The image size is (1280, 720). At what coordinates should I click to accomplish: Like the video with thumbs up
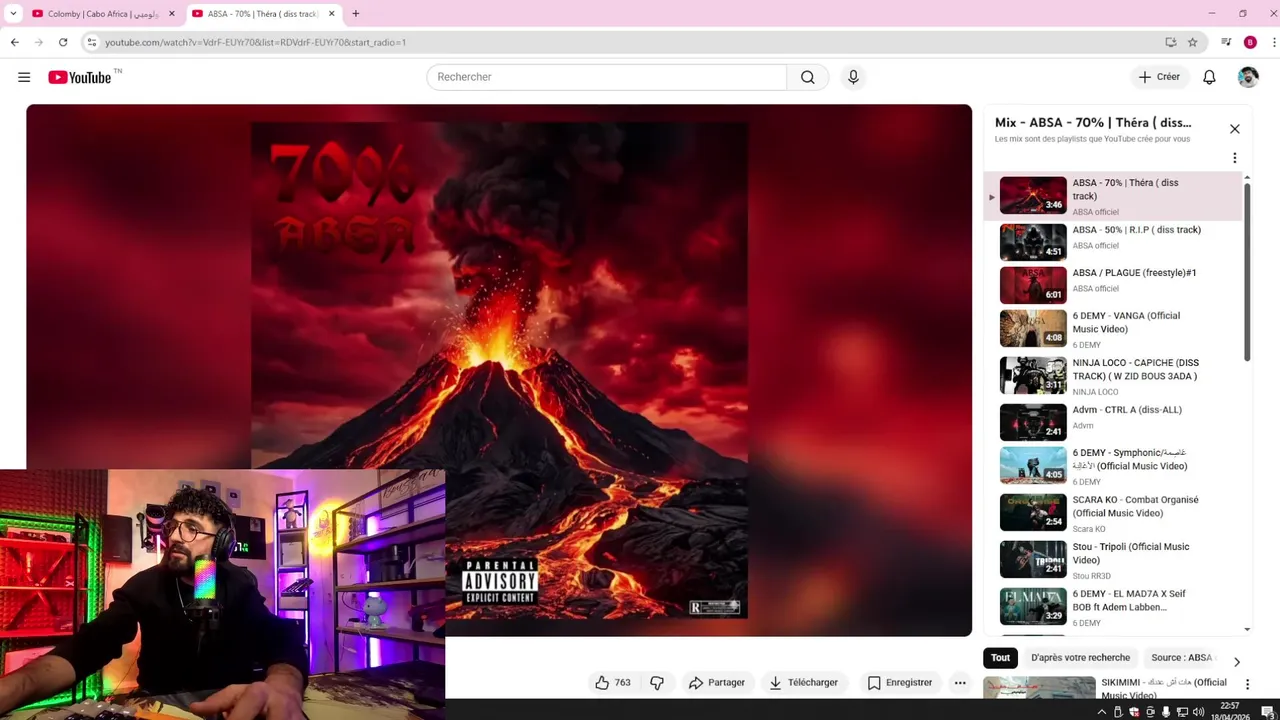[613, 683]
